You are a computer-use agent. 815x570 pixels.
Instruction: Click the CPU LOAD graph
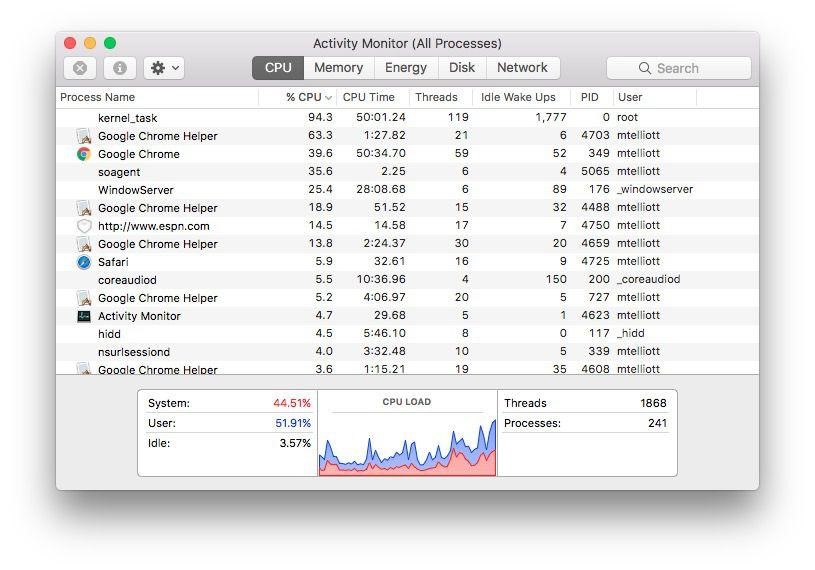[x=407, y=445]
